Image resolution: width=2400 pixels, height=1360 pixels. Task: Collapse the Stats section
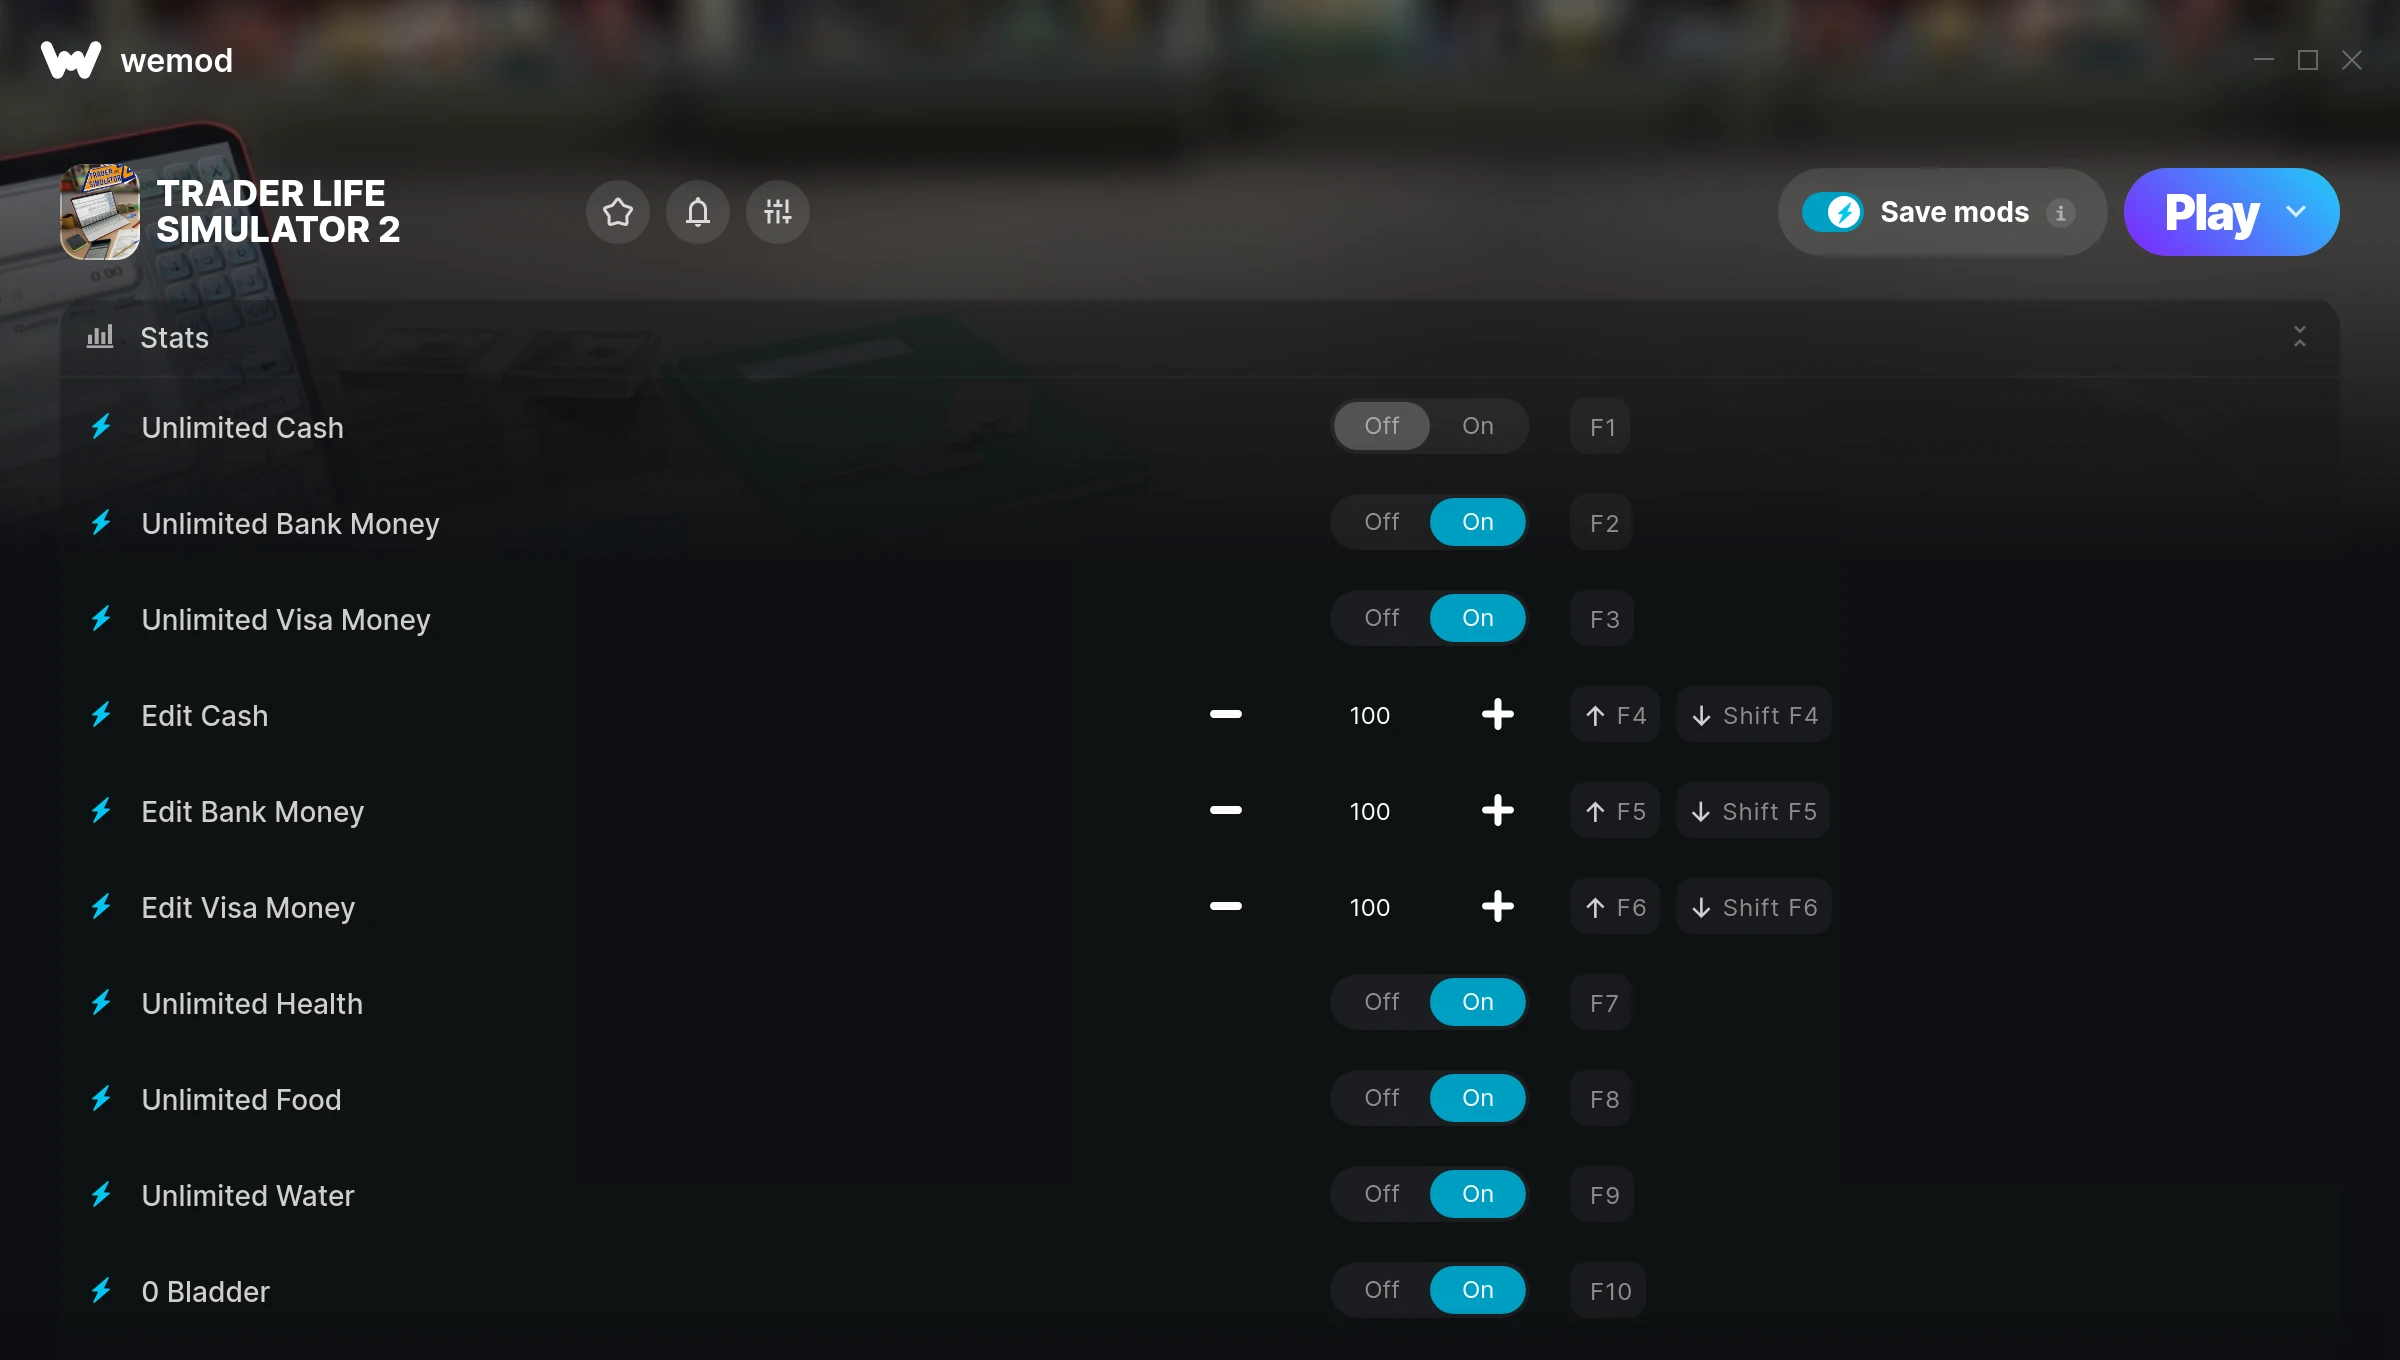pyautogui.click(x=2300, y=337)
